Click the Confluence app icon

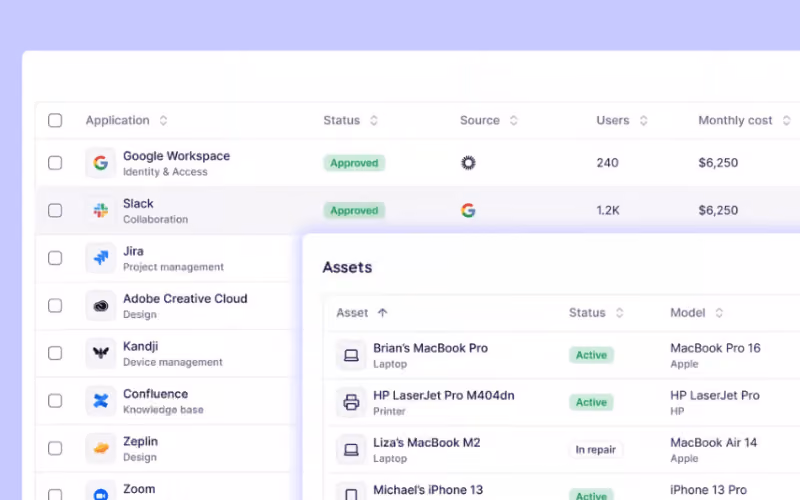click(101, 401)
